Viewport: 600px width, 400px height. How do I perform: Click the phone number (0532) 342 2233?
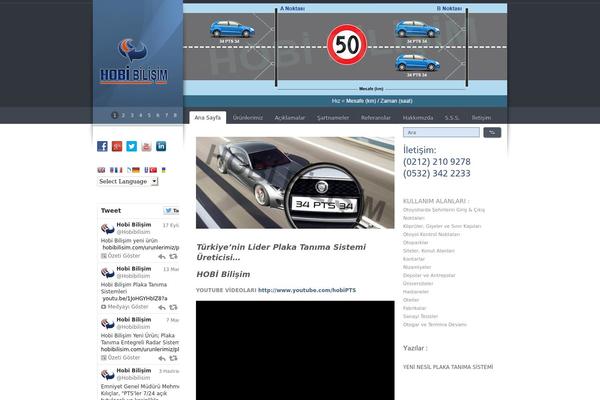pyautogui.click(x=437, y=174)
